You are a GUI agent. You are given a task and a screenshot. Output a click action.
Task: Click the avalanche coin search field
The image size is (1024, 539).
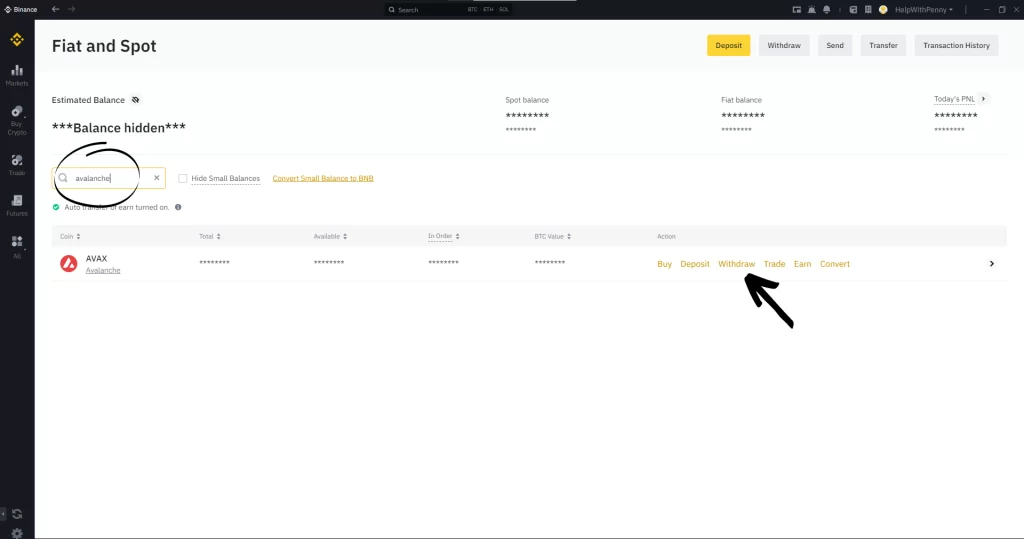[x=108, y=178]
